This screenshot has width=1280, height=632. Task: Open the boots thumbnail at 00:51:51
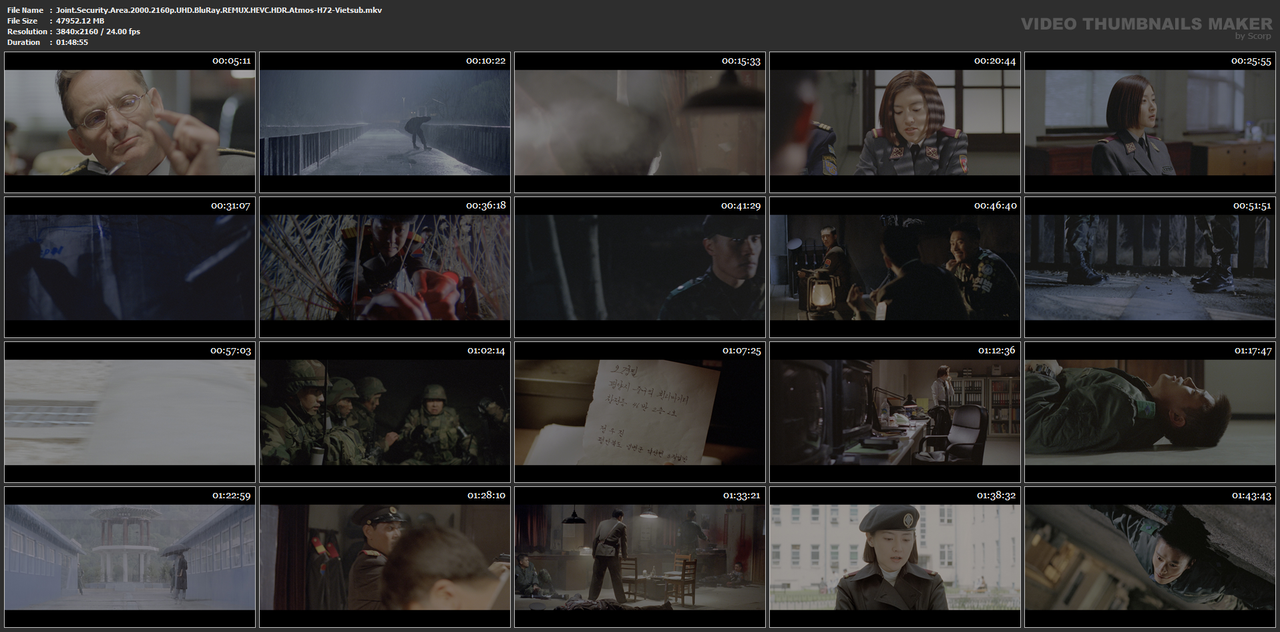point(1150,267)
